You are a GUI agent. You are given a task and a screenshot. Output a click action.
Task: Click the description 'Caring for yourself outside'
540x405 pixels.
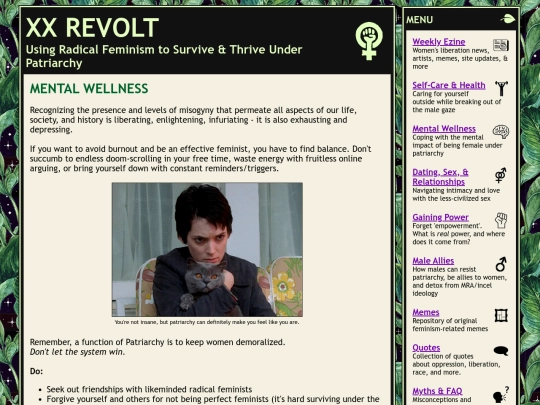457,102
